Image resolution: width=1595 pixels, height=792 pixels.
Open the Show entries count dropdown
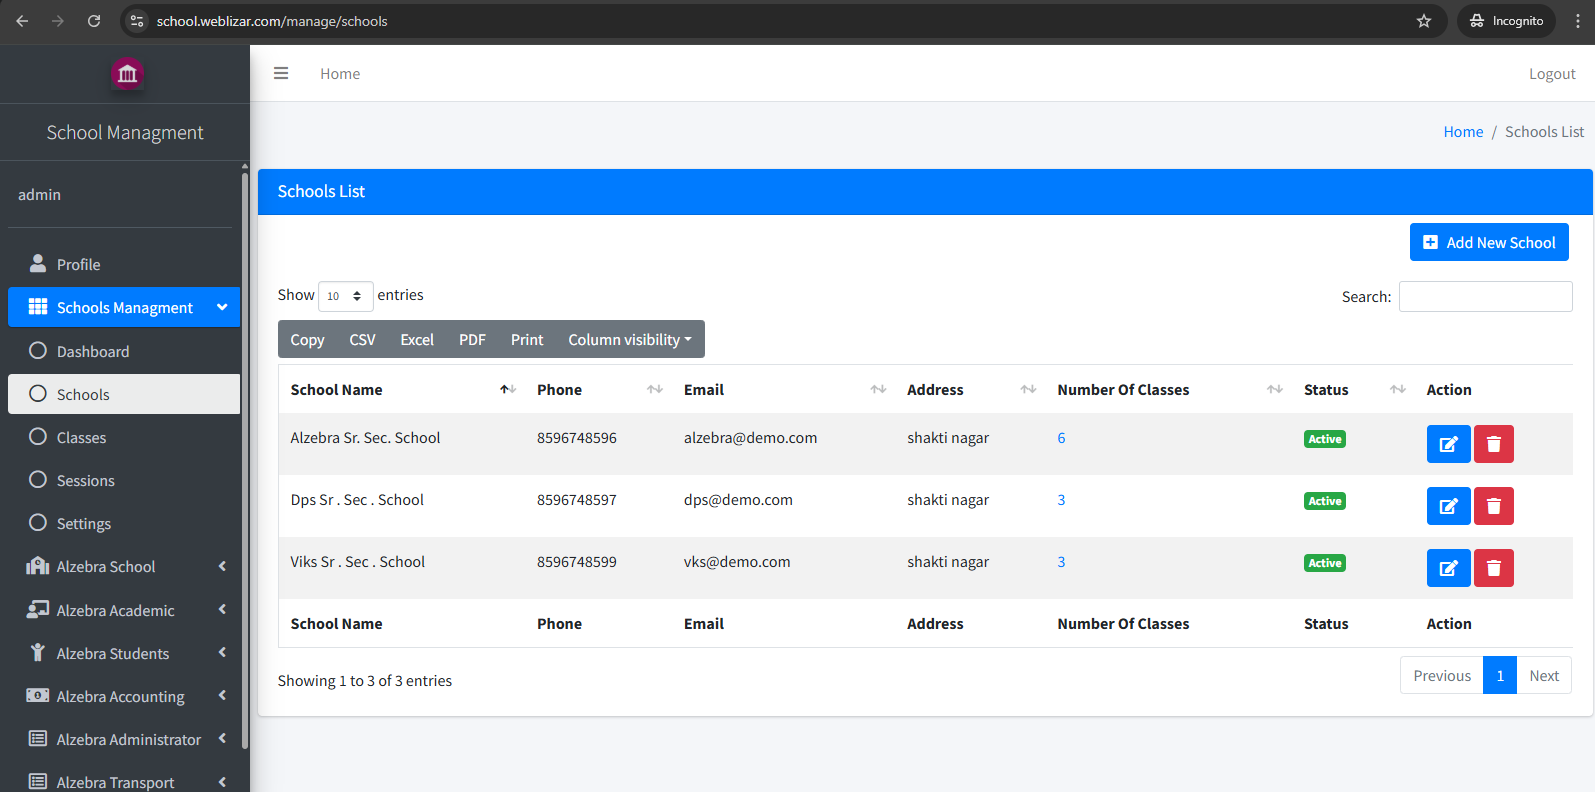(x=345, y=296)
